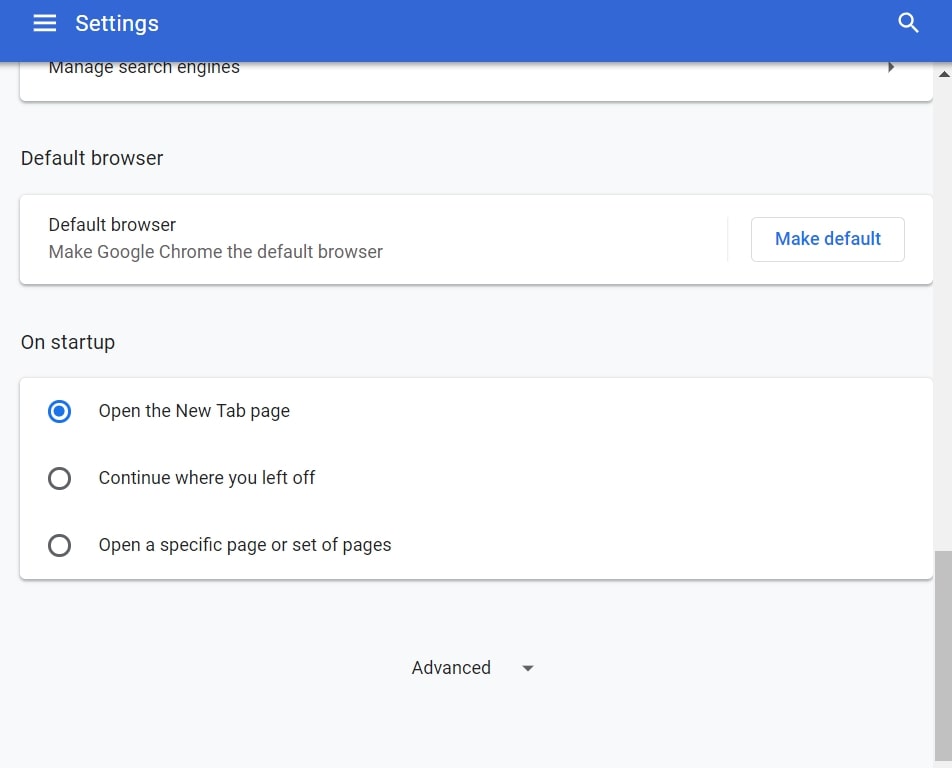Click the Continue where you left off label
The image size is (952, 768).
tap(206, 478)
